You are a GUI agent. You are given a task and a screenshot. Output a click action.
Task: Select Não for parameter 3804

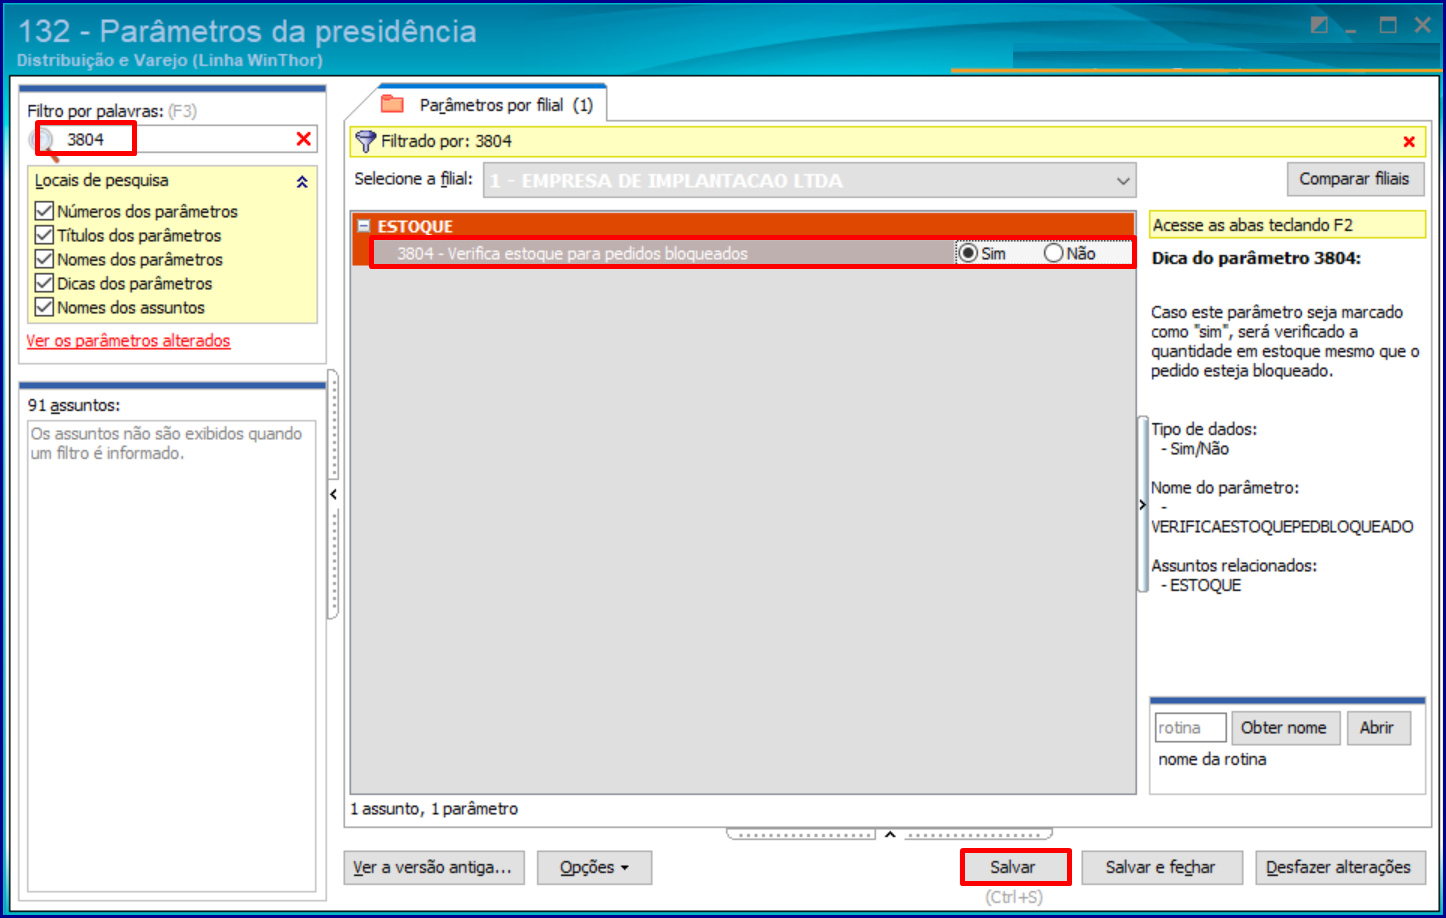point(1053,253)
